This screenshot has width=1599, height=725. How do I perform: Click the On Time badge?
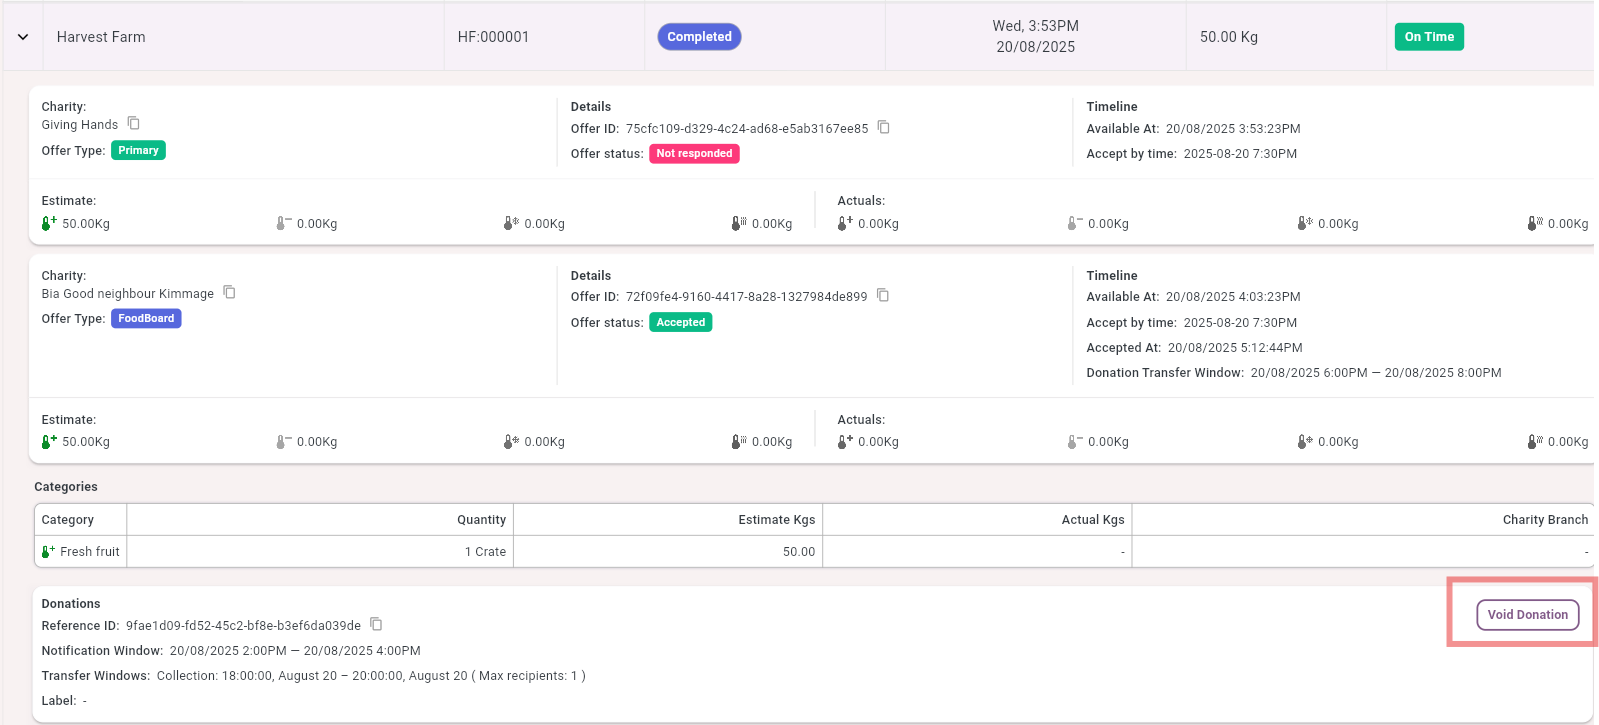click(1428, 37)
